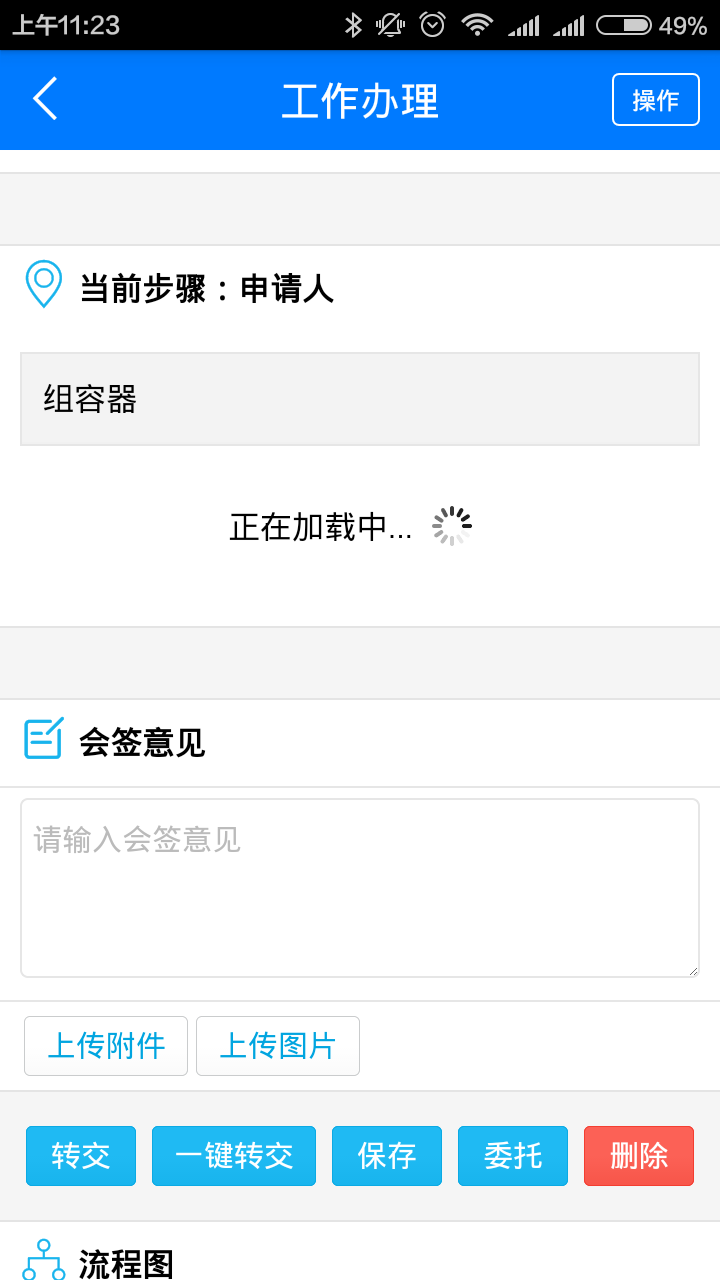Tap the loading spinner icon
Viewport: 720px width, 1280px height.
(x=452, y=526)
